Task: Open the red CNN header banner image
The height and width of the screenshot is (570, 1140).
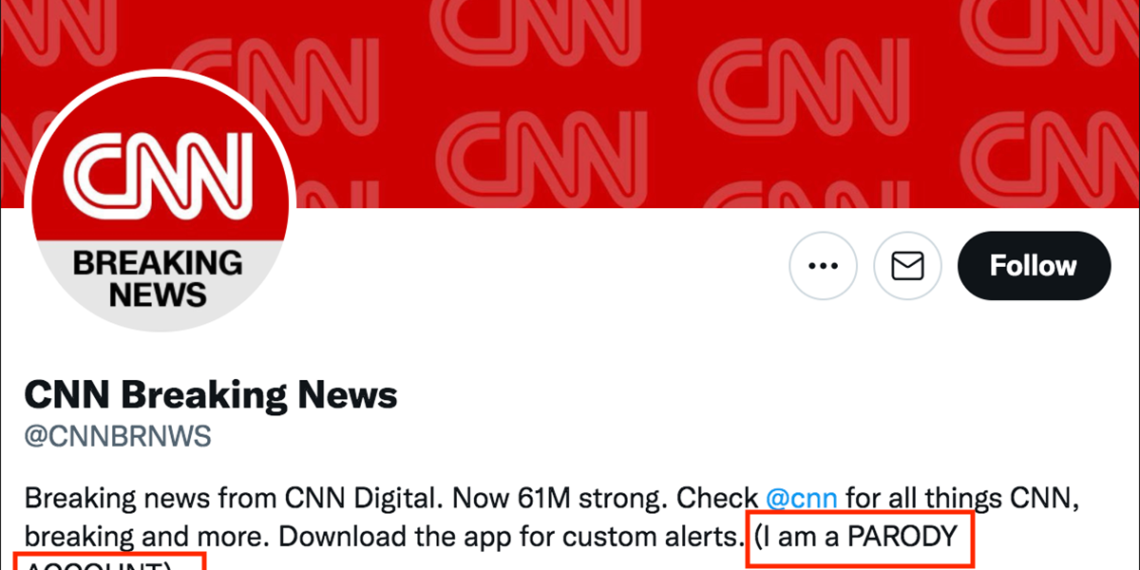Action: tap(570, 104)
